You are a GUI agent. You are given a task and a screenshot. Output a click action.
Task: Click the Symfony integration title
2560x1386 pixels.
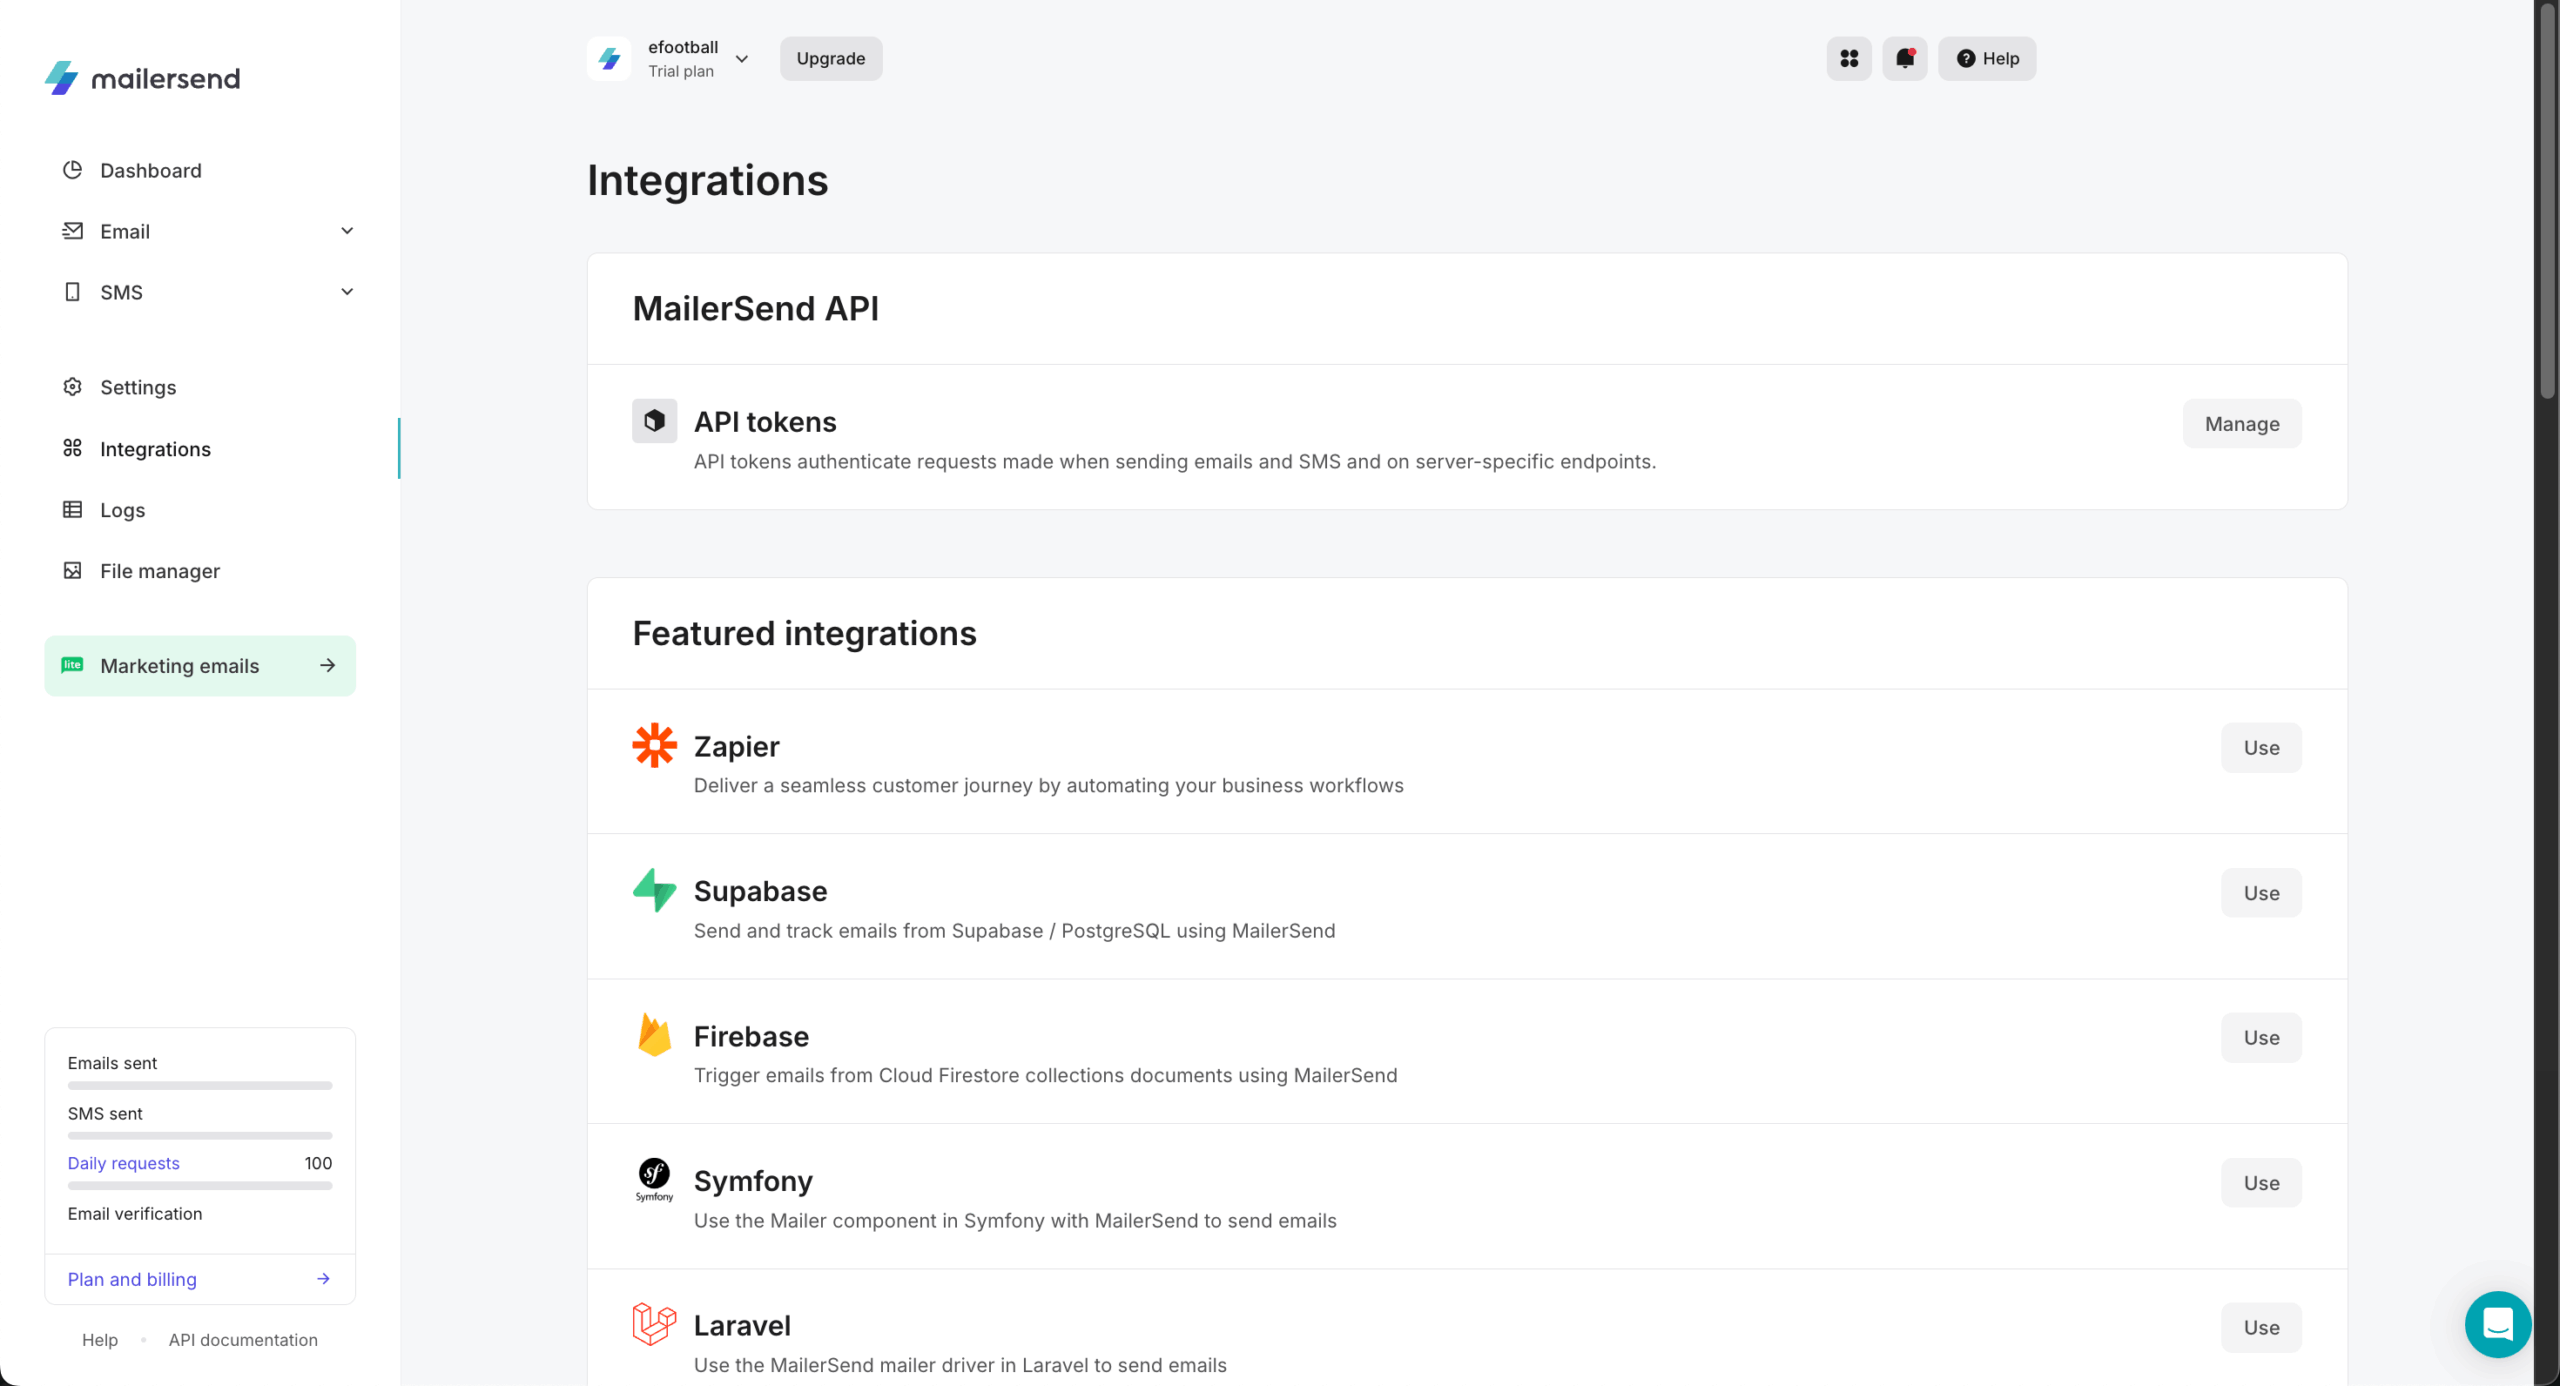[753, 1181]
